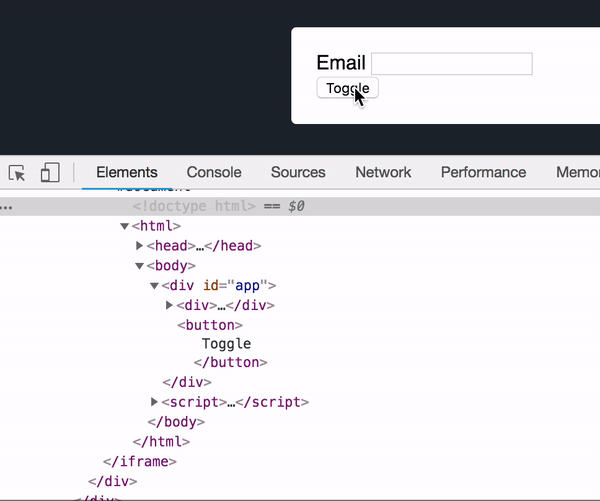Select the </iframe> closing tag

(140, 462)
